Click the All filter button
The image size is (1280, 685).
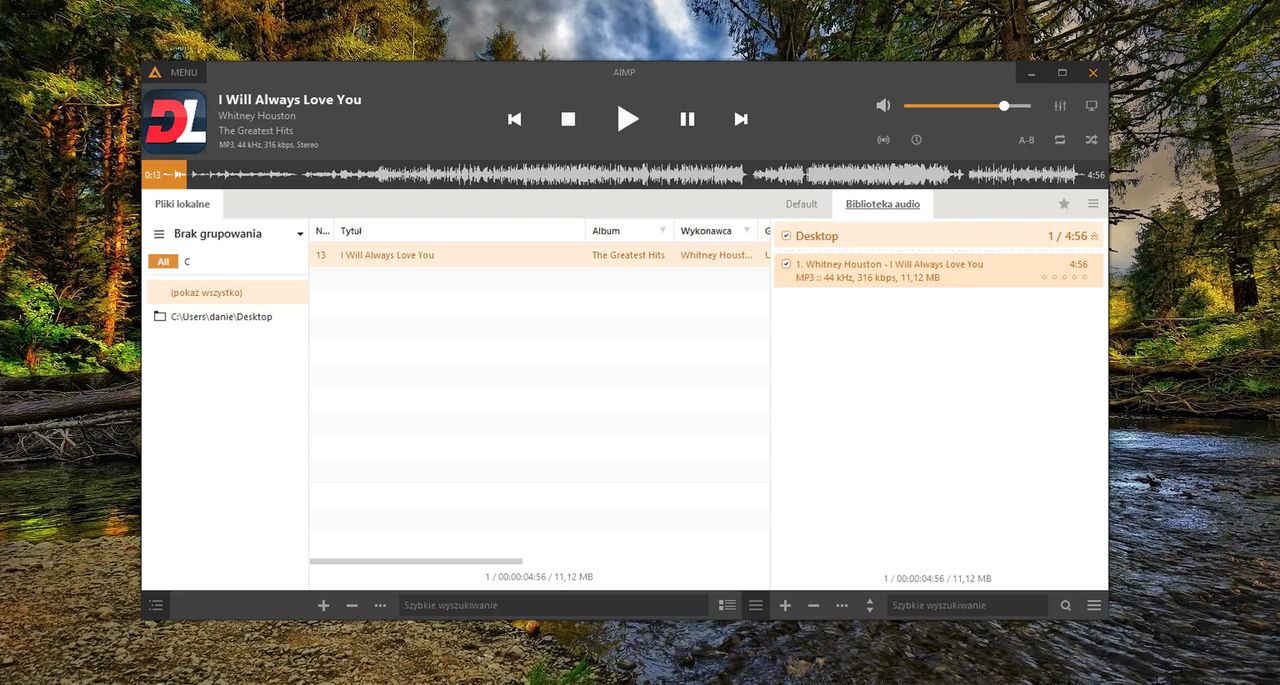point(162,262)
